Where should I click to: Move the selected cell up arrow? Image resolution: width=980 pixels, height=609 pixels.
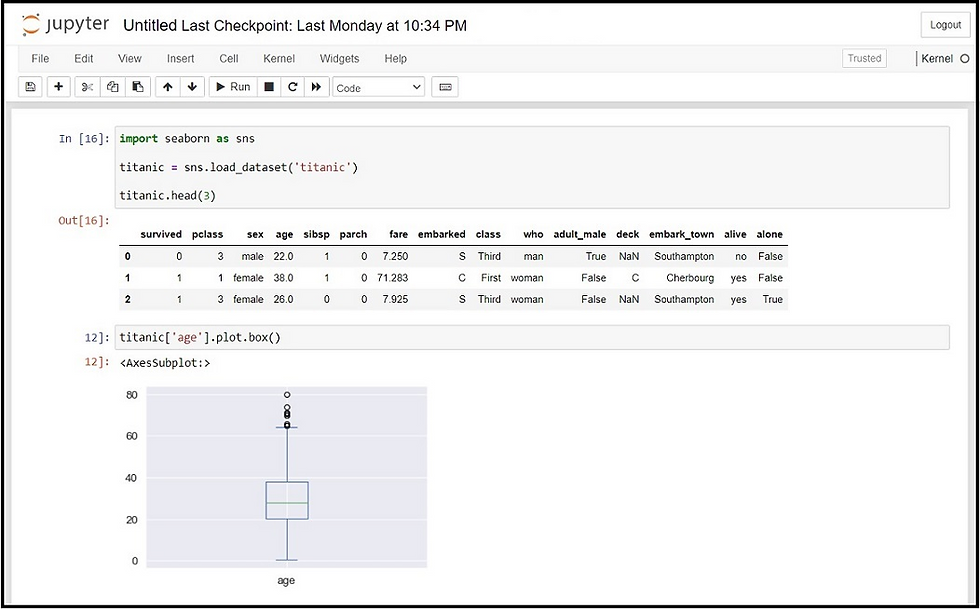pyautogui.click(x=168, y=87)
